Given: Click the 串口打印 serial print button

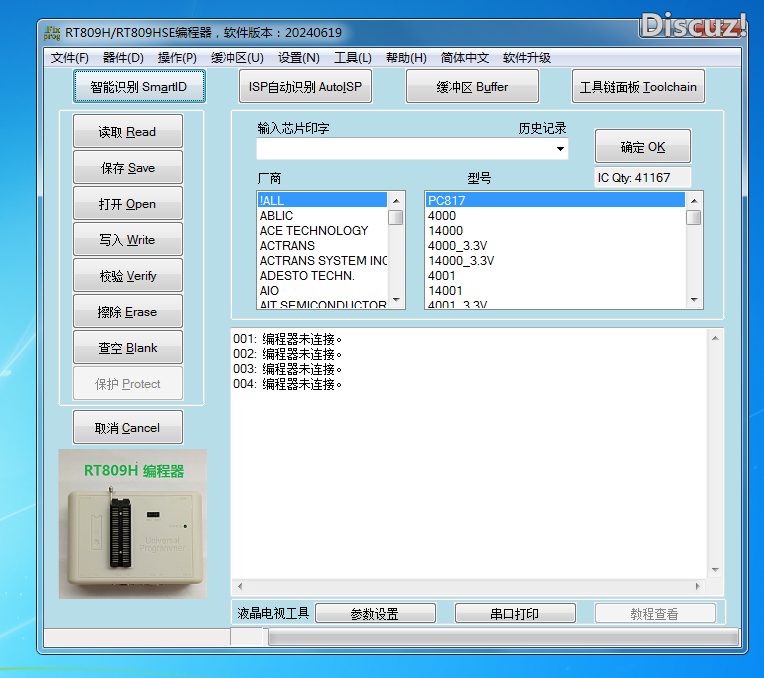Looking at the screenshot, I should 515,614.
